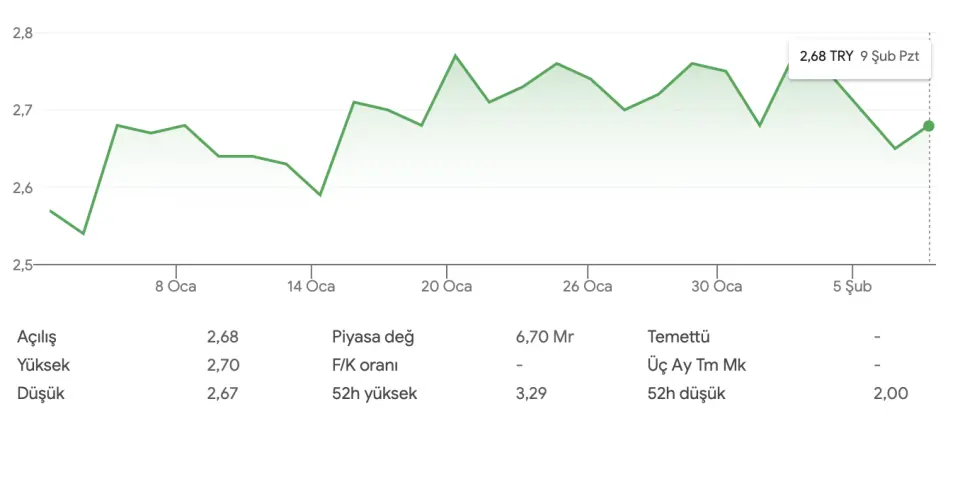The width and height of the screenshot is (960, 491).
Task: Click the 20 Oca axis date
Action: (446, 287)
